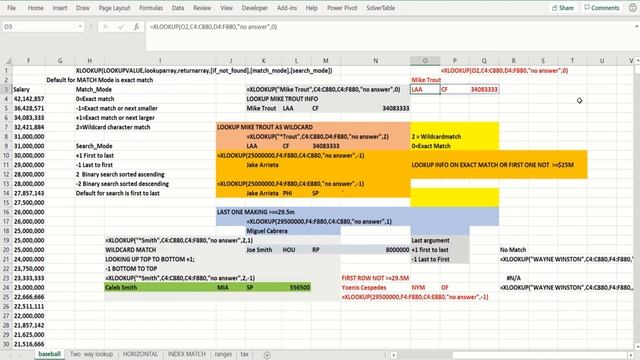640x360 pixels.
Task: Select column O header
Action: pos(425,61)
